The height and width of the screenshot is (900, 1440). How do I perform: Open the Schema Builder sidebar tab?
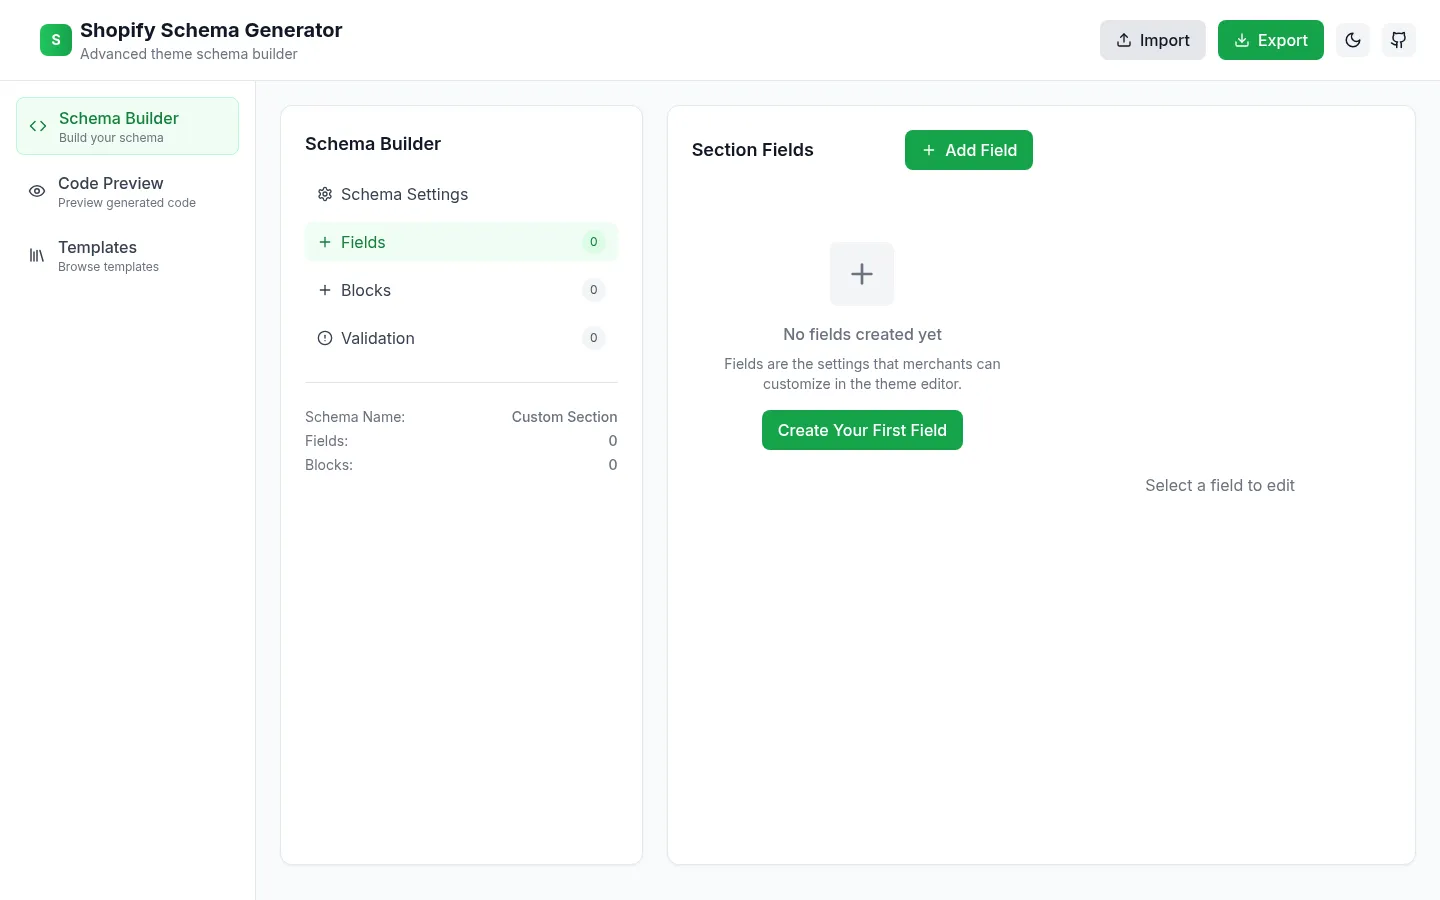pos(127,126)
